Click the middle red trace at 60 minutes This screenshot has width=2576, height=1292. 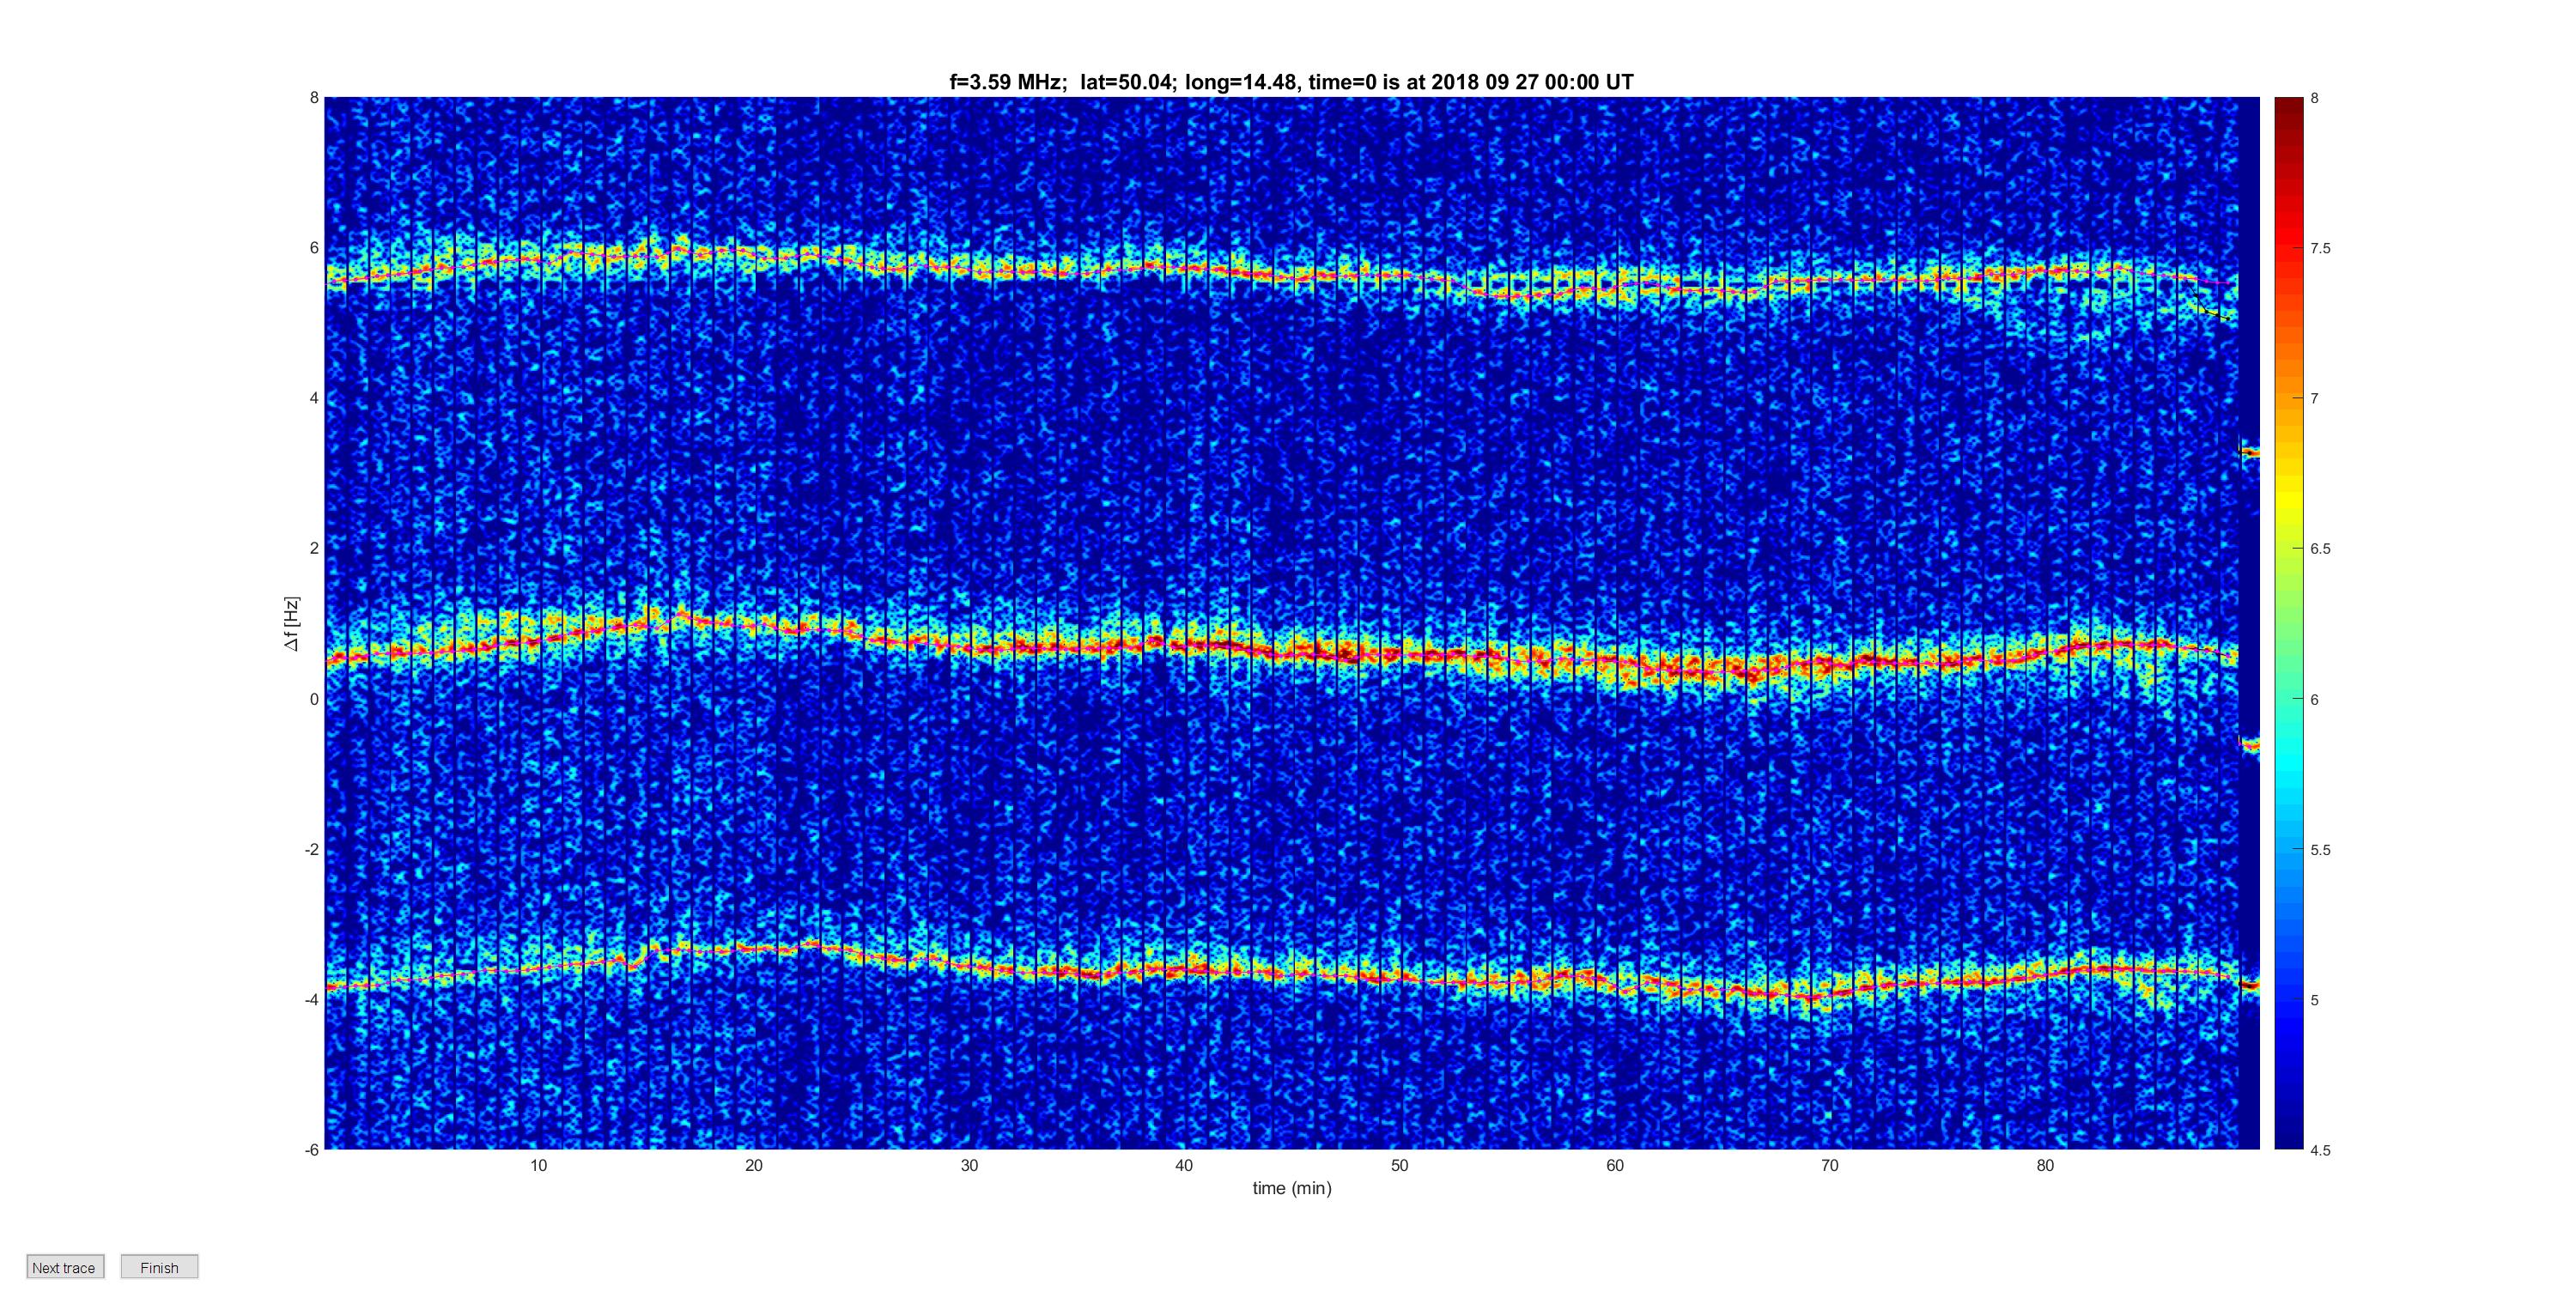[1615, 663]
